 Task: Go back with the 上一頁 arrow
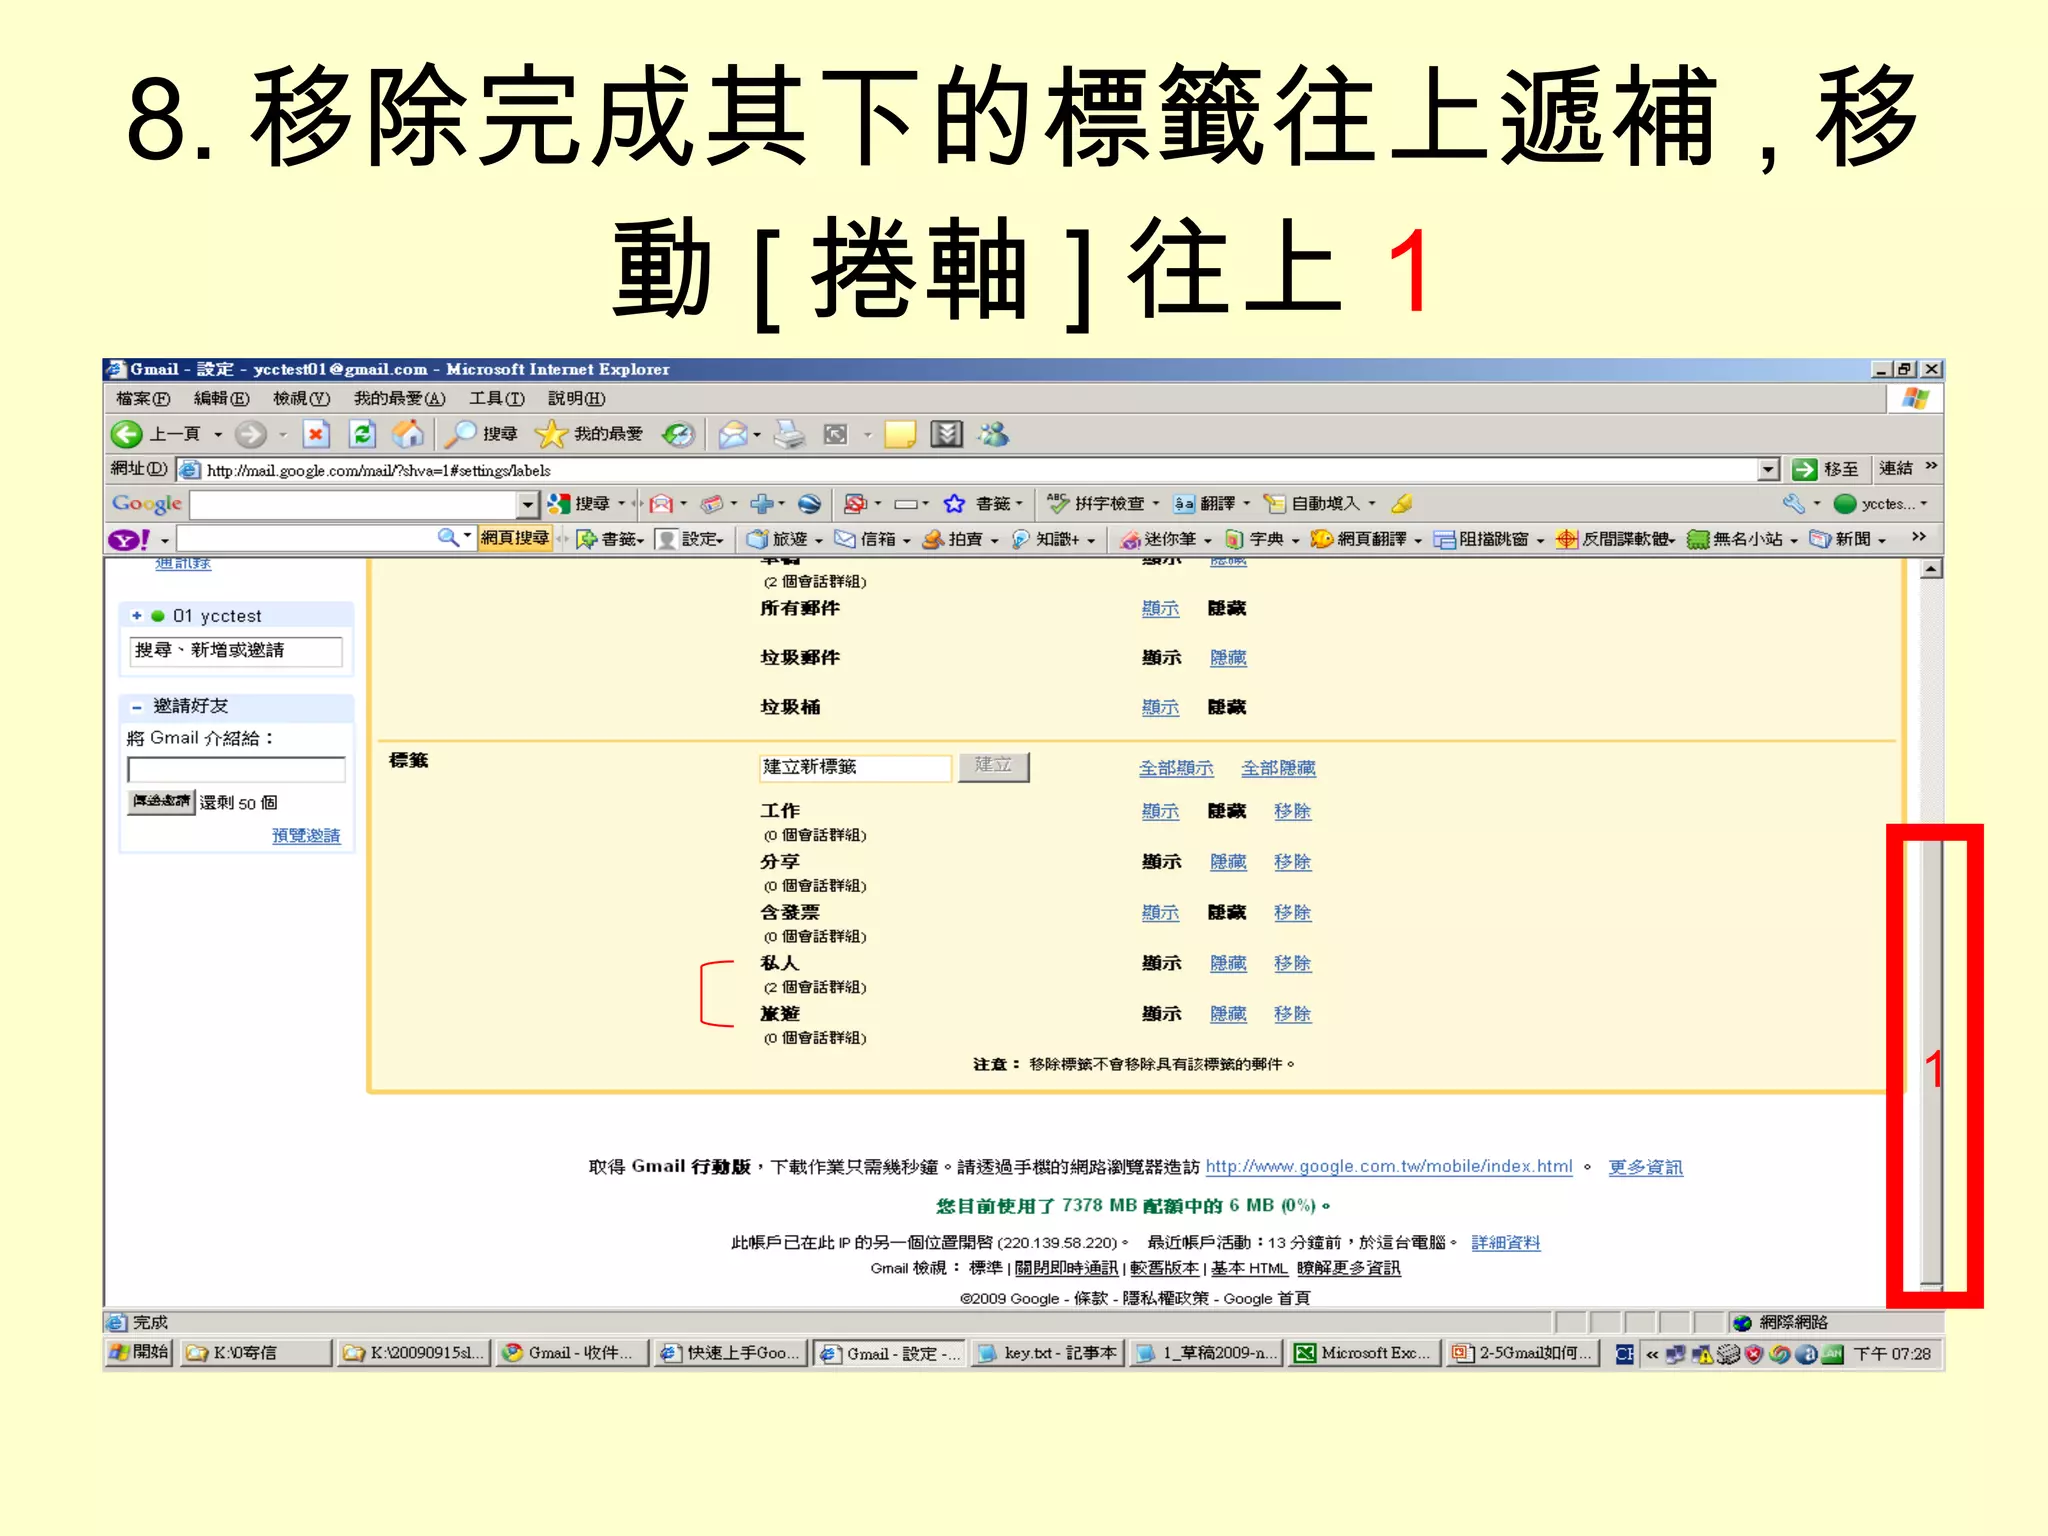coord(155,434)
